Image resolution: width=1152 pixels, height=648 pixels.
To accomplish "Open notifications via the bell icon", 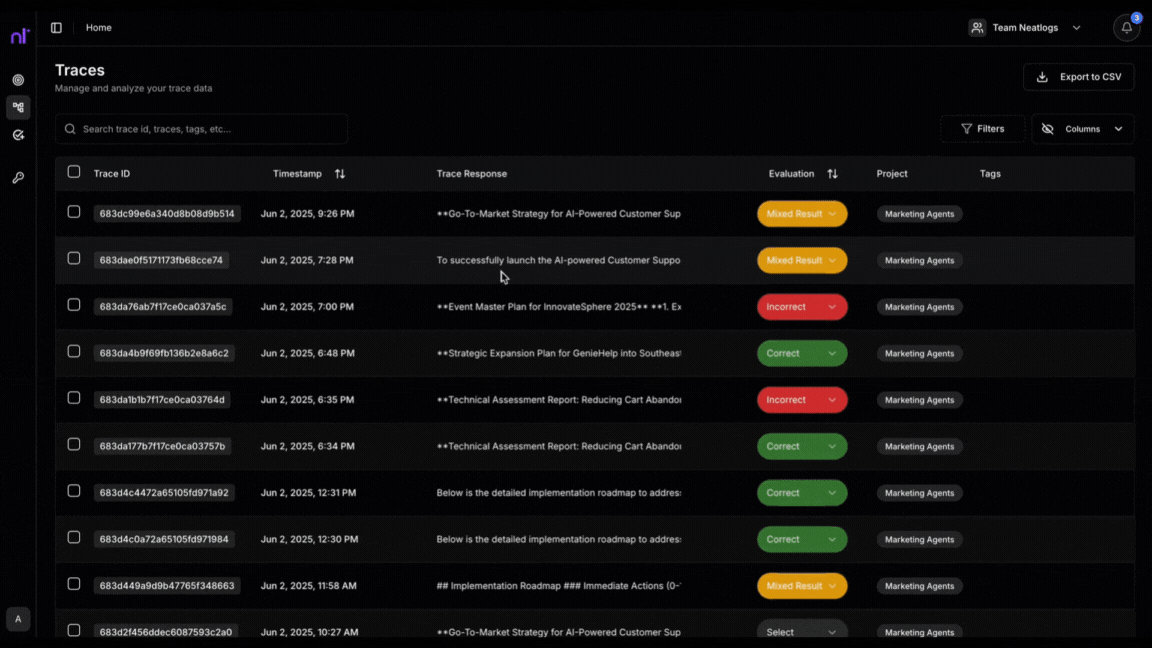I will pos(1126,27).
